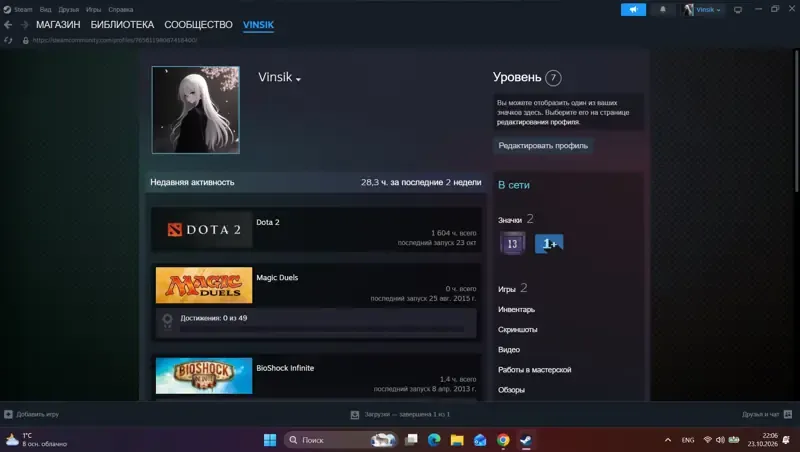
Task: Expand the Vinsik name dropdown arrow
Action: pyautogui.click(x=298, y=79)
